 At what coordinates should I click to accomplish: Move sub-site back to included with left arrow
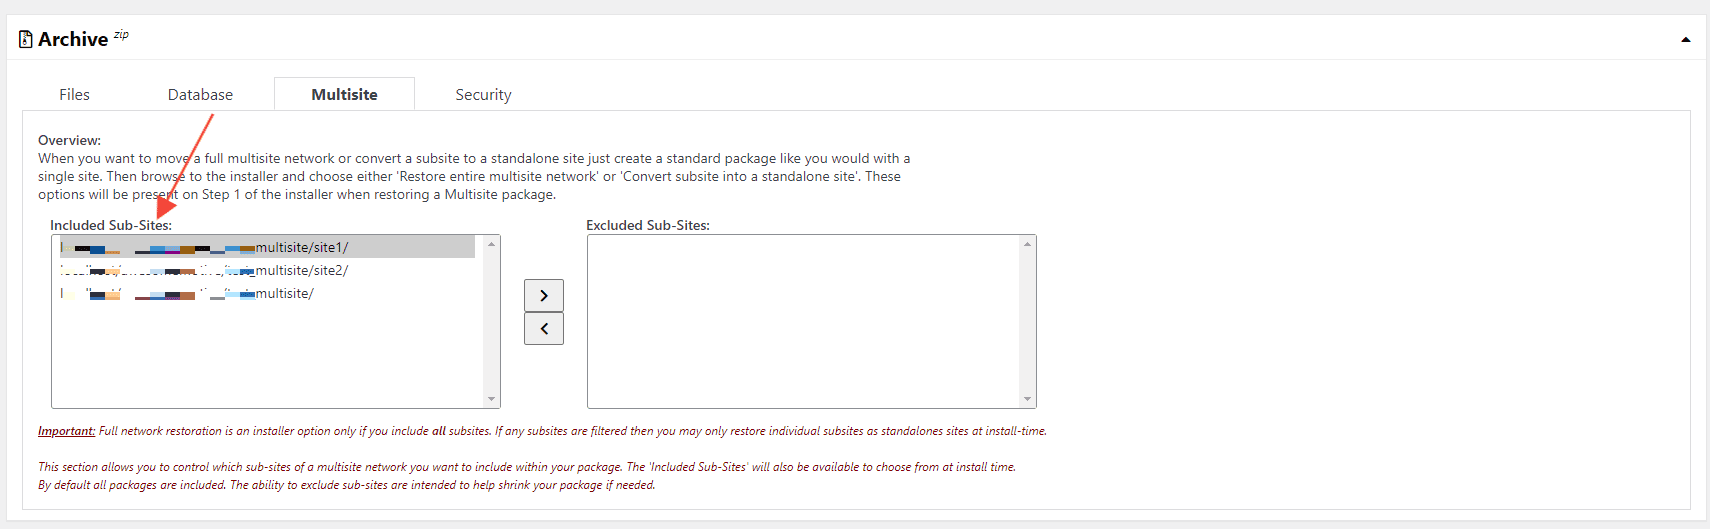pyautogui.click(x=544, y=328)
